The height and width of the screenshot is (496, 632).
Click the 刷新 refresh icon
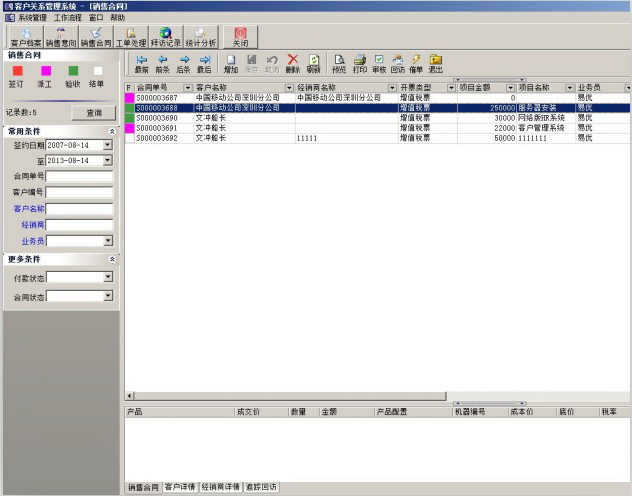point(313,64)
